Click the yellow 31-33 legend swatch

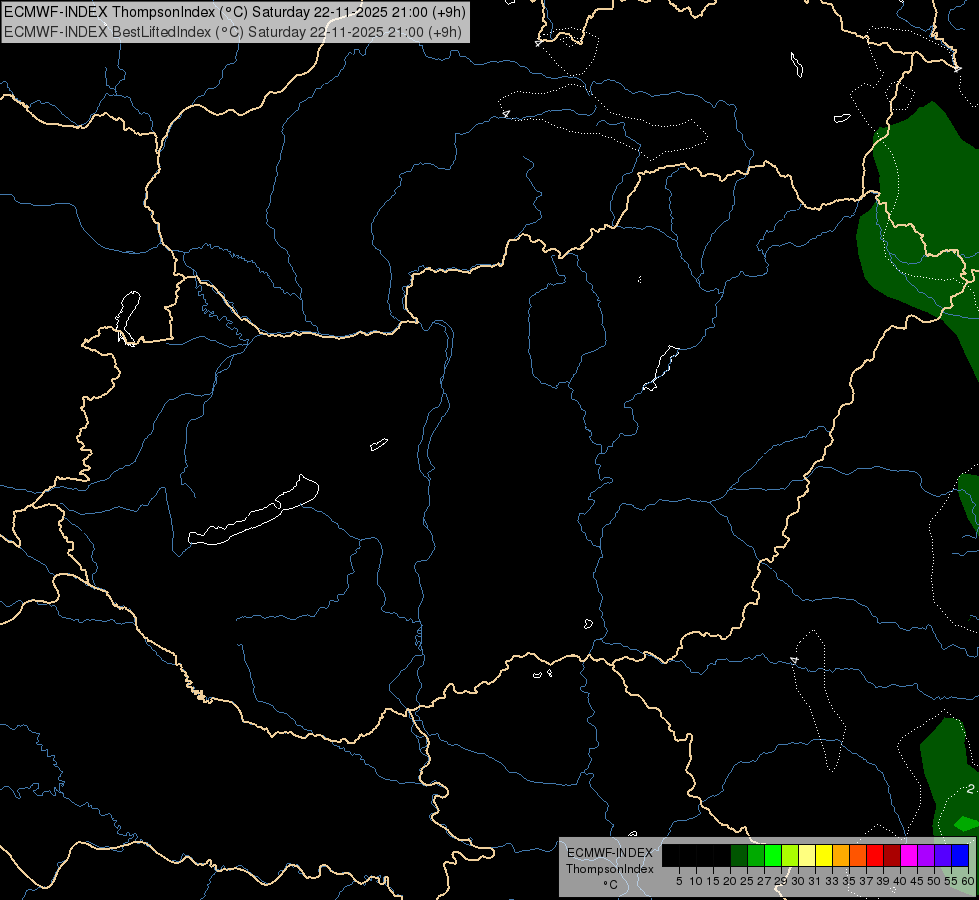(x=824, y=855)
